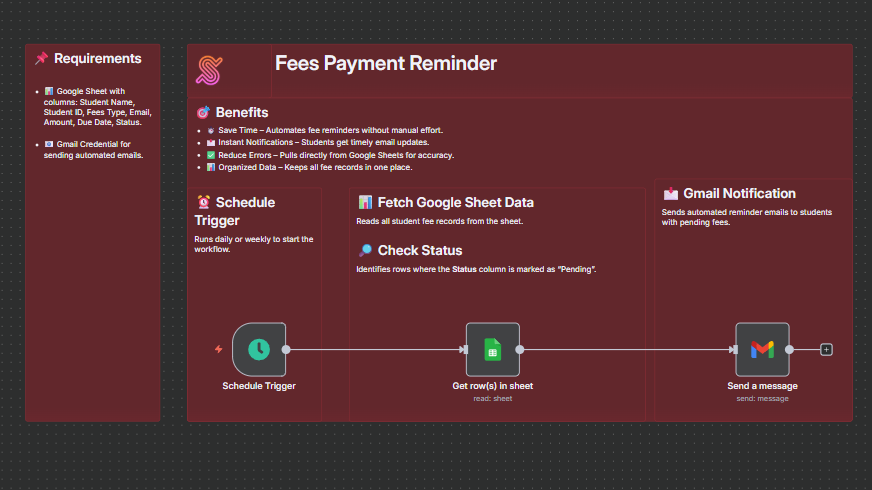
Task: Click the chart icon by Fetch Google Sheet Data
Action: pyautogui.click(x=365, y=202)
